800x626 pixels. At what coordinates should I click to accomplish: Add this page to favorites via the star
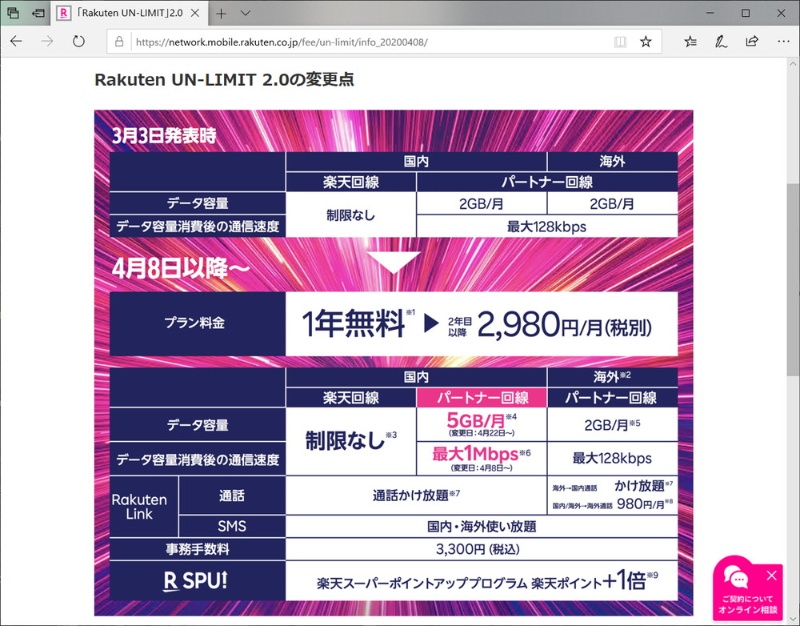click(646, 42)
